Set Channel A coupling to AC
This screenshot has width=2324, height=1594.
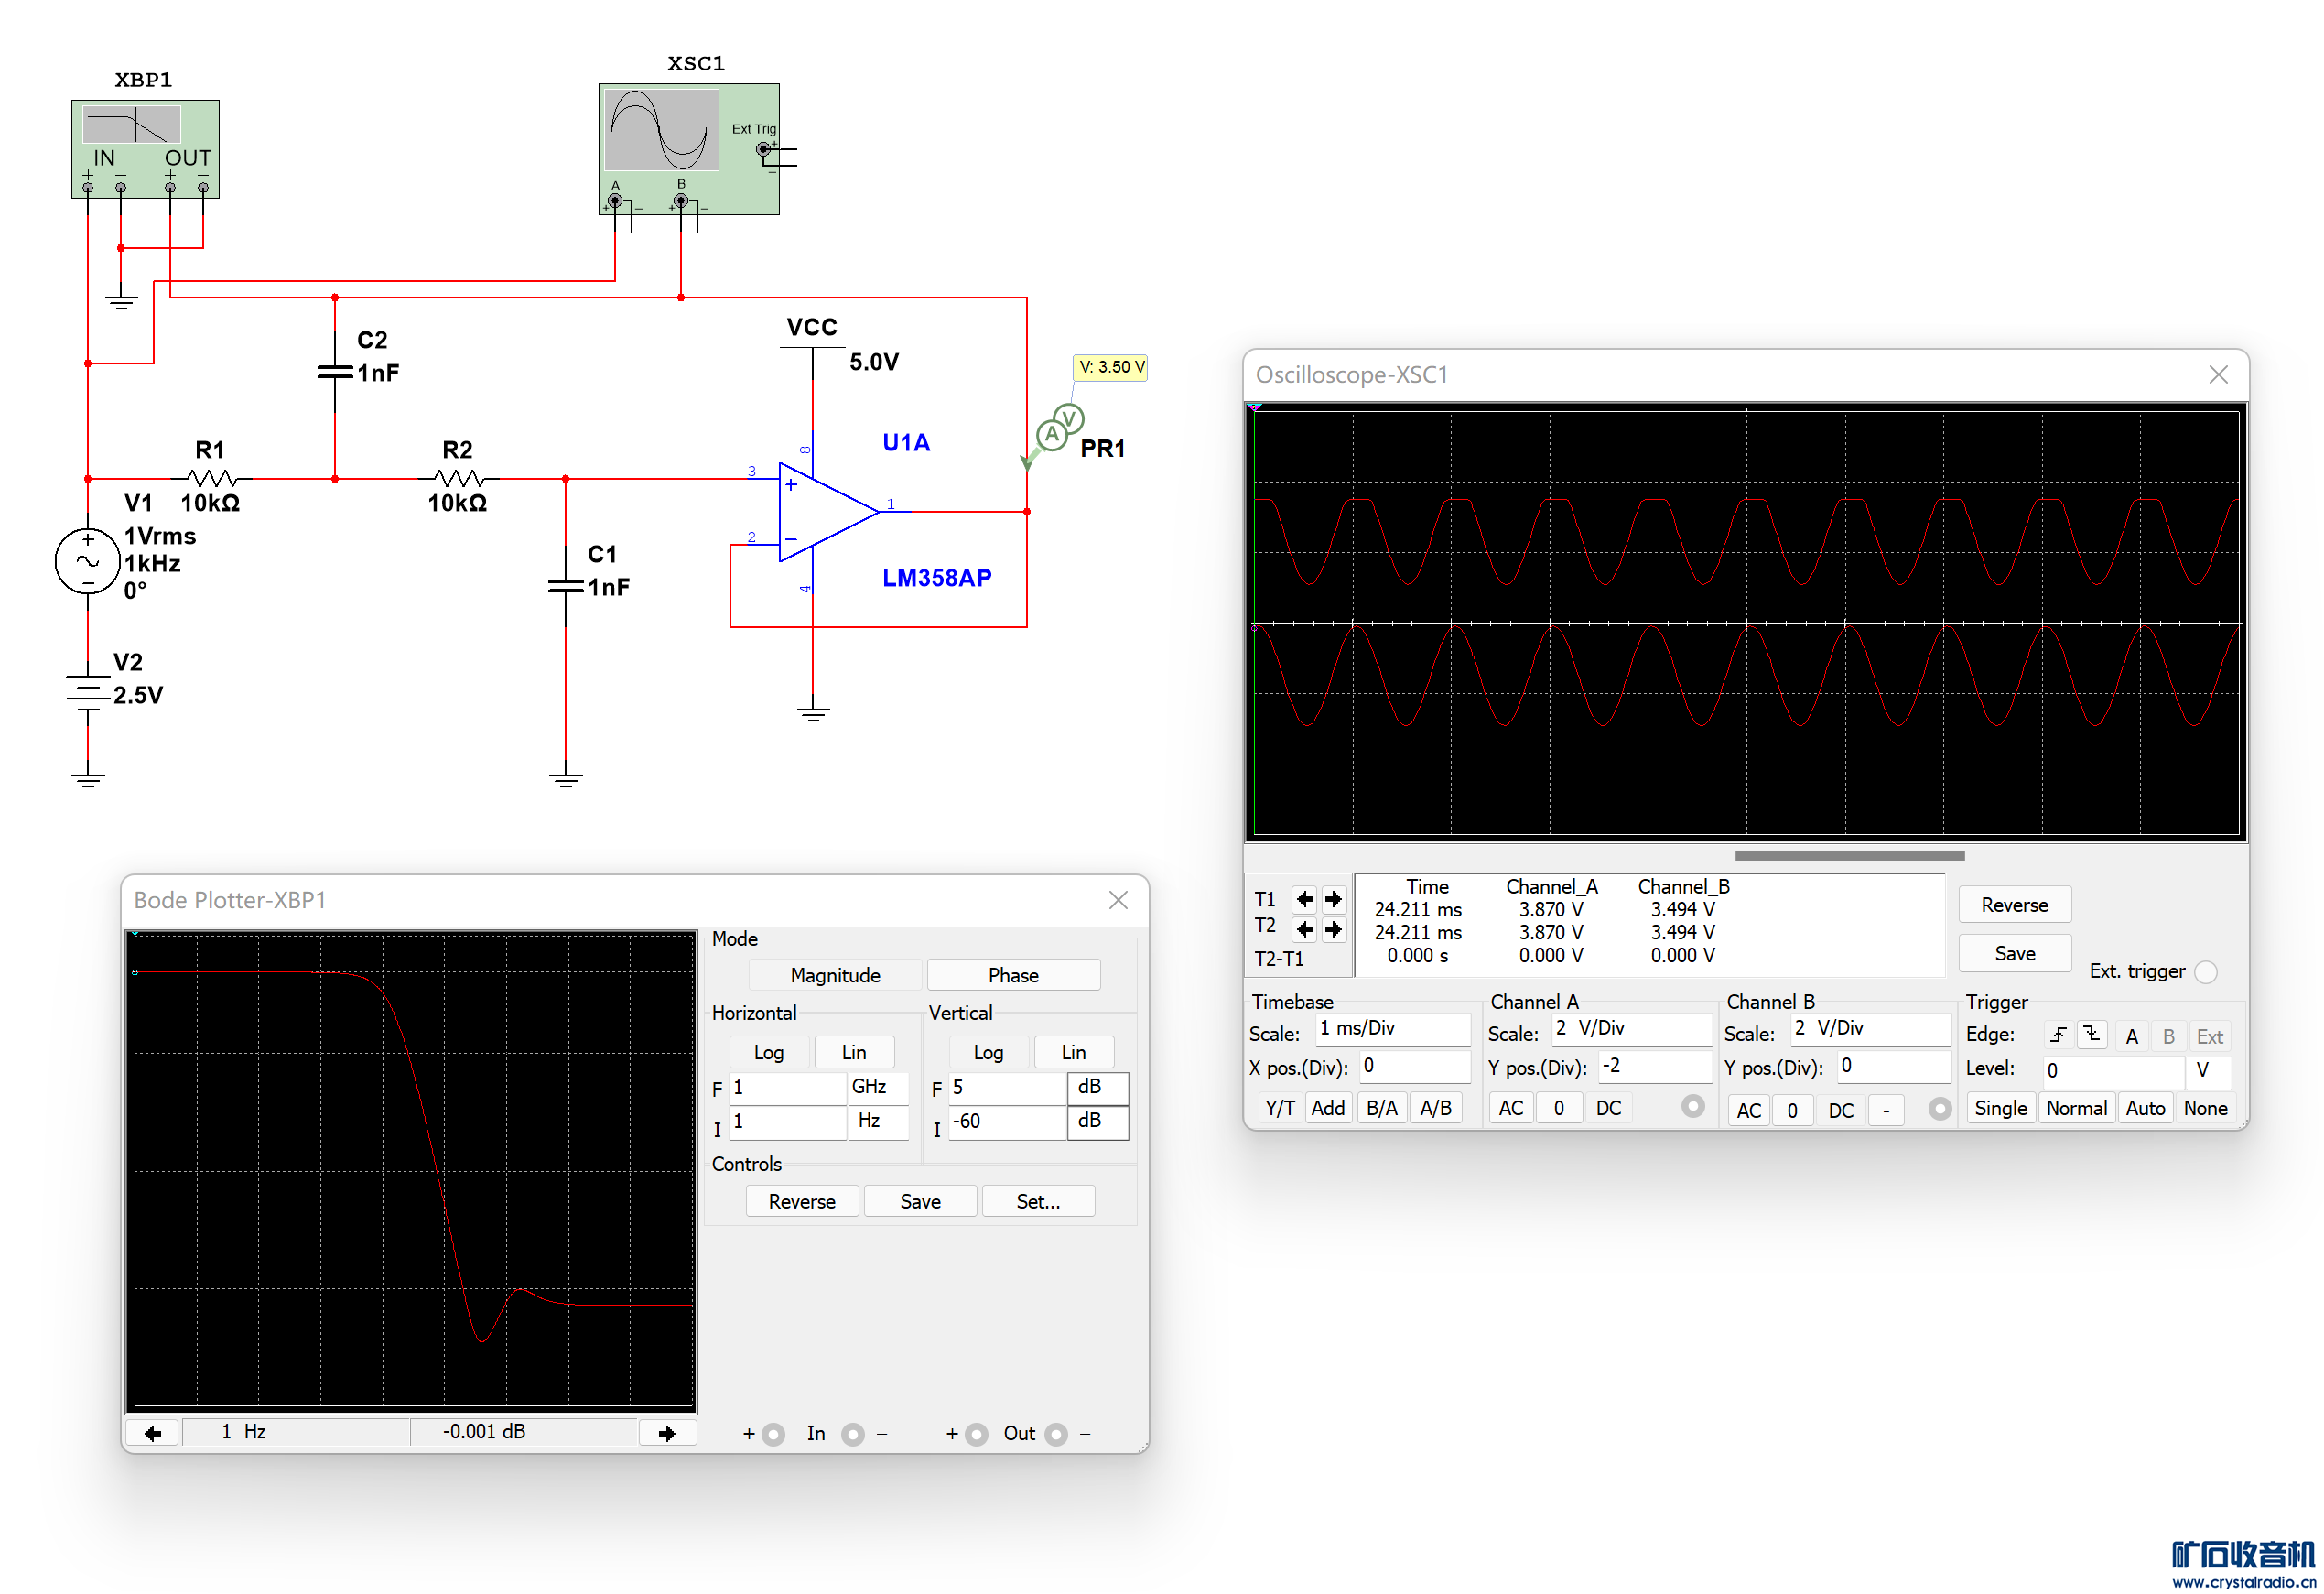pyautogui.click(x=1511, y=1109)
